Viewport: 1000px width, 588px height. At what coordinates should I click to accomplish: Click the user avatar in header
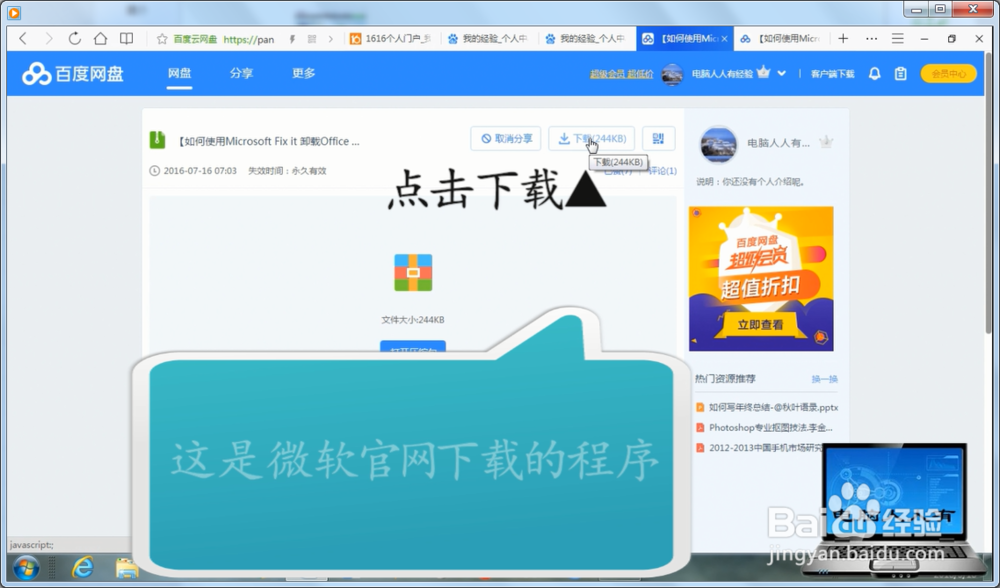pyautogui.click(x=672, y=74)
